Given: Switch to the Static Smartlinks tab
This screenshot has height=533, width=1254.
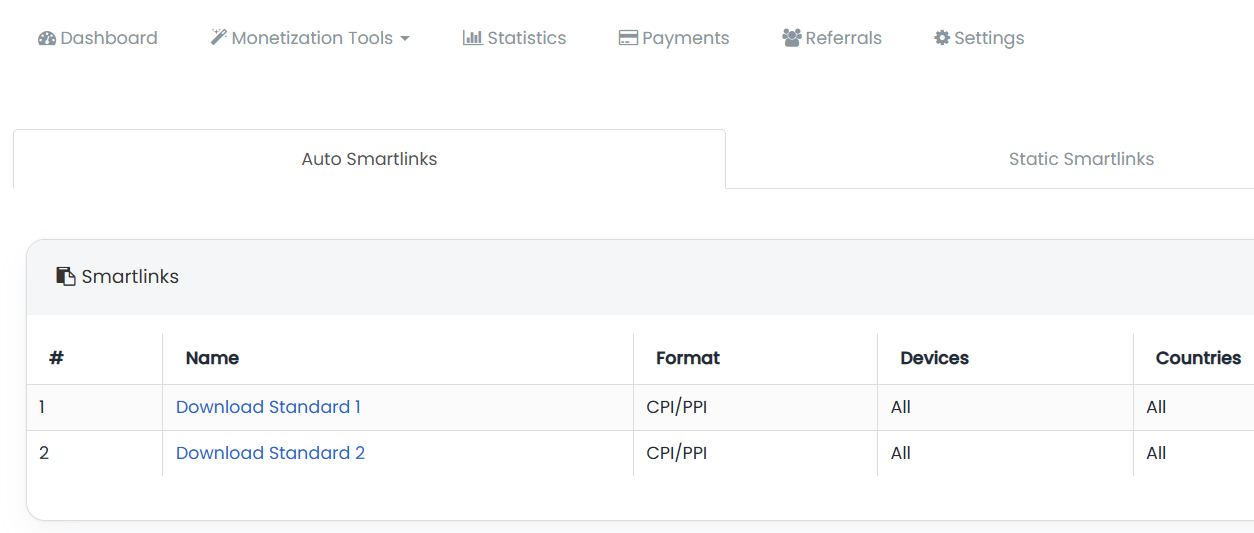Looking at the screenshot, I should pyautogui.click(x=1081, y=159).
